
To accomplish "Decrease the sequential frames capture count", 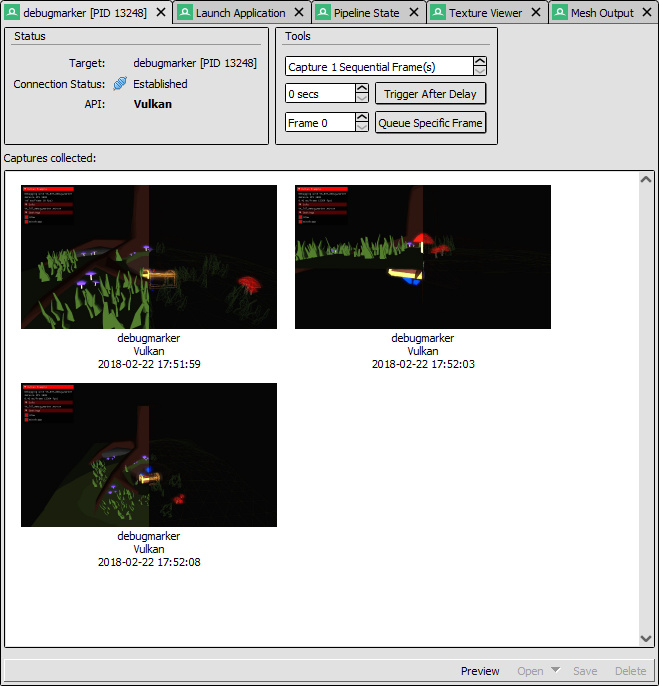I will click(x=480, y=71).
